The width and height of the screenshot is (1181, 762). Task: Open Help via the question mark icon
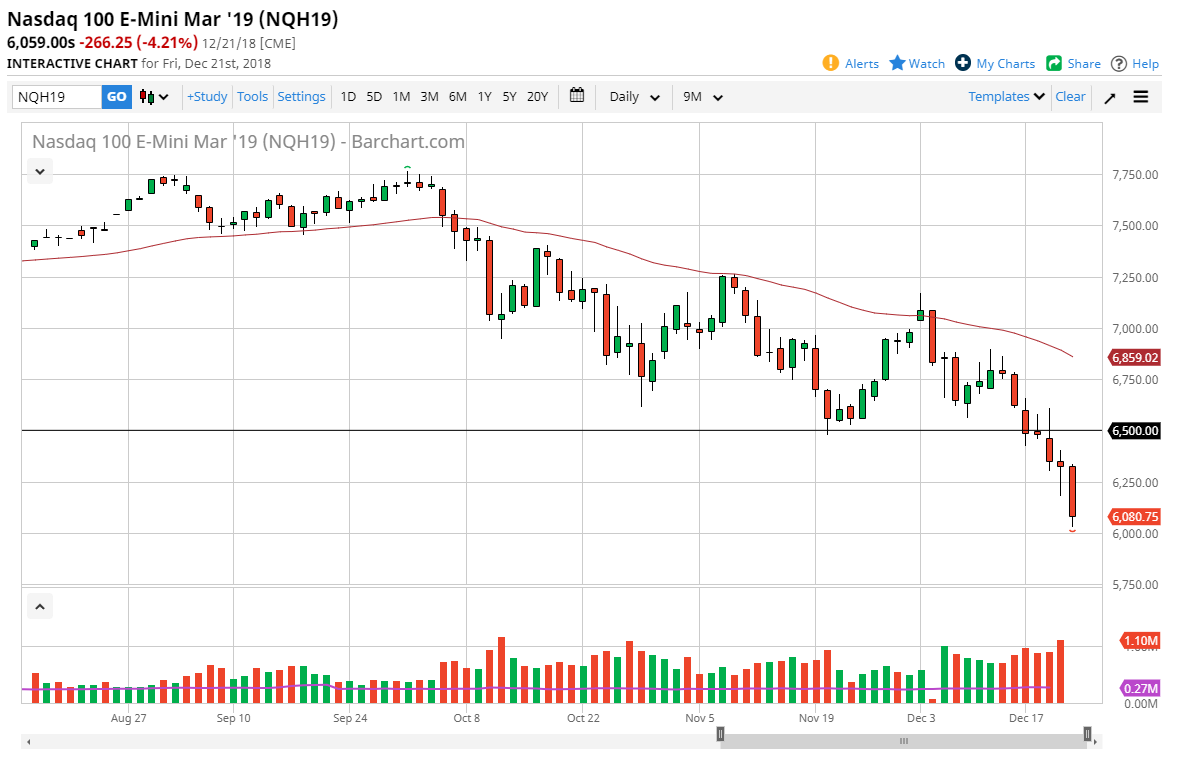pos(1118,63)
